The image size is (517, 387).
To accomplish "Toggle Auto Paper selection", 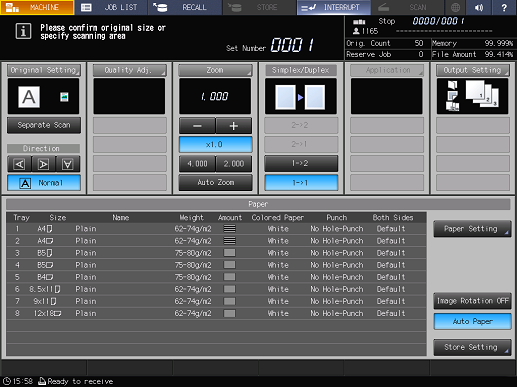I will (472, 321).
